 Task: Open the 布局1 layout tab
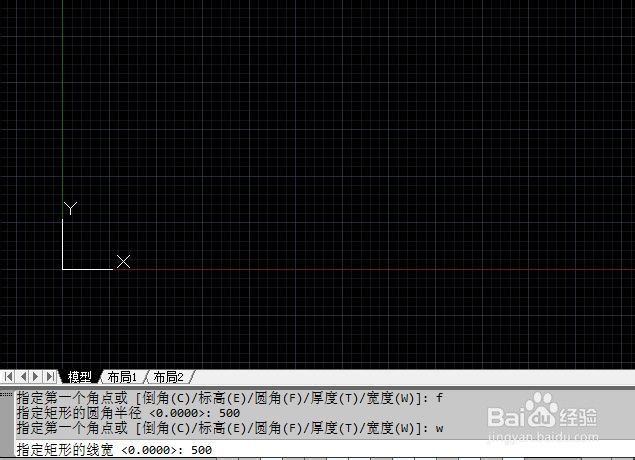(122, 377)
